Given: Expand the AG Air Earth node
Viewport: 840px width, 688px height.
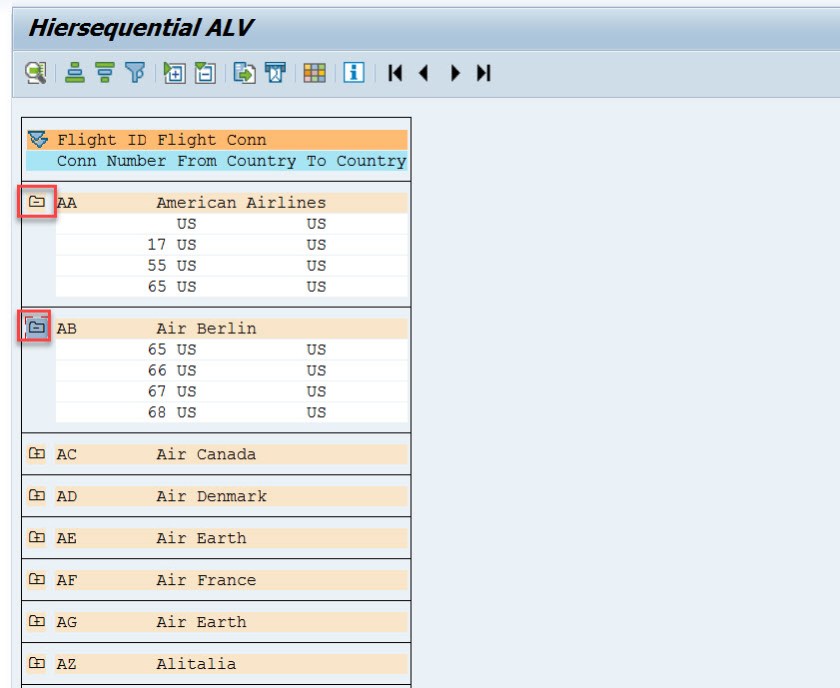Looking at the screenshot, I should click(x=36, y=621).
